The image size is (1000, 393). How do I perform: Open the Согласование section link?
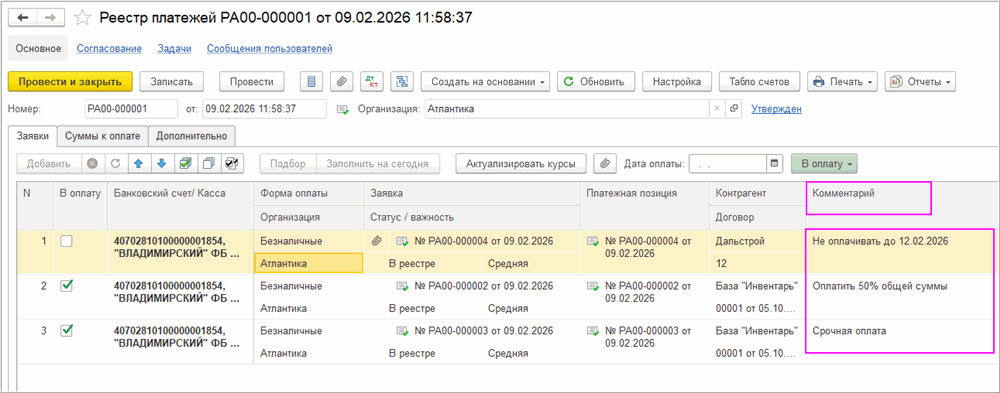coord(108,48)
